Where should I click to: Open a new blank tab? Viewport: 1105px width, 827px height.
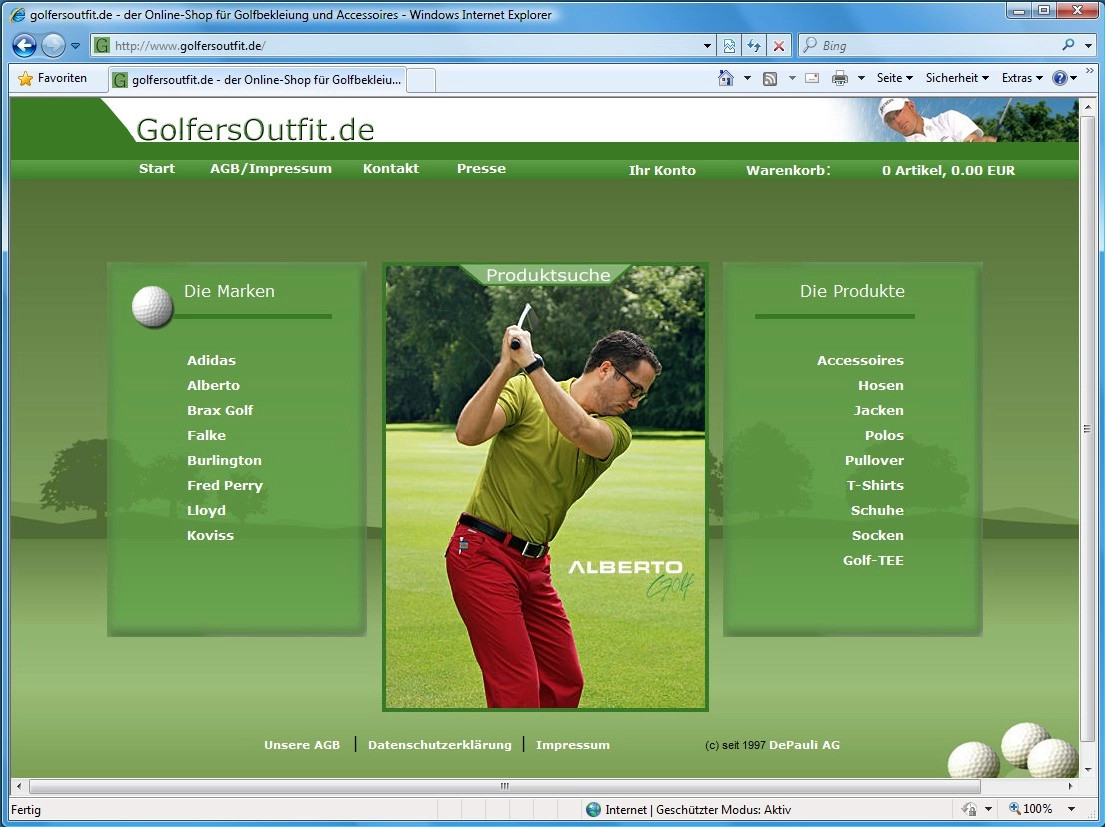tap(421, 80)
